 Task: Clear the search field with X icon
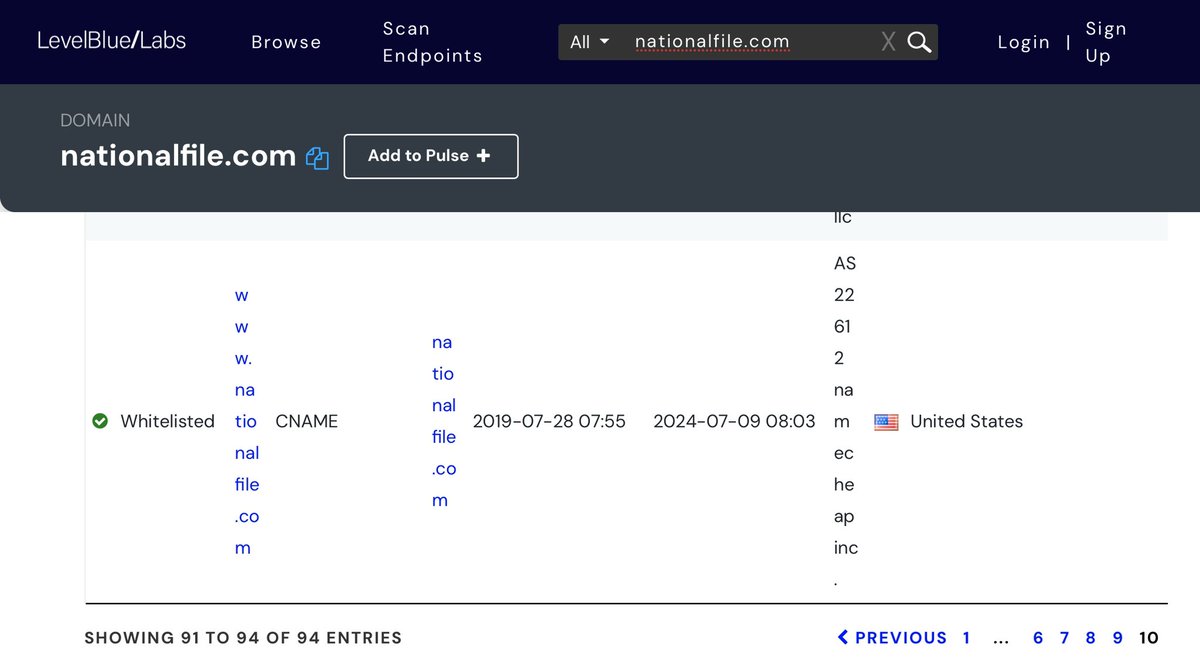(888, 42)
